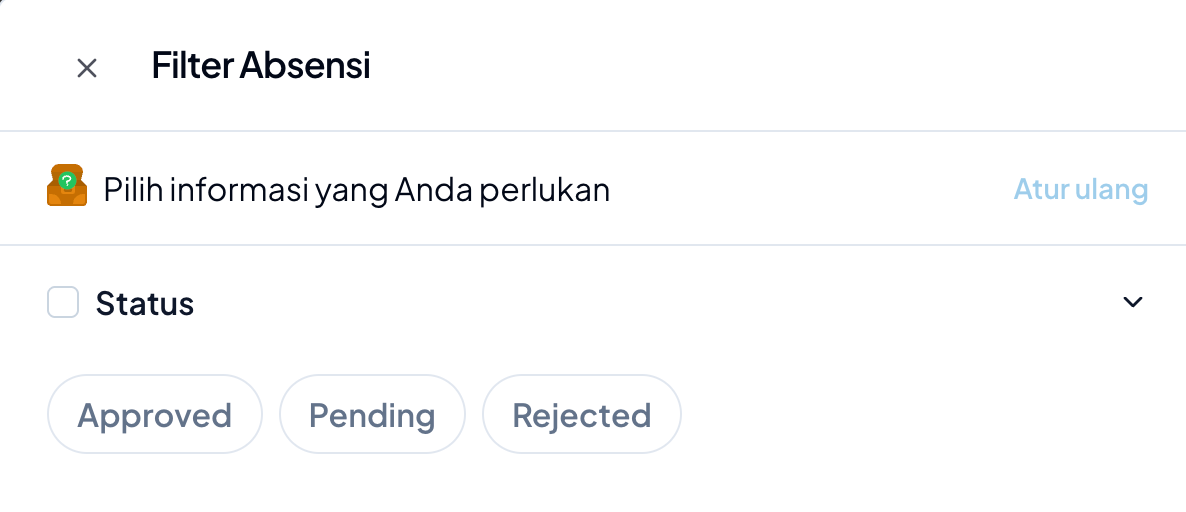Select the Pending status chip
Viewport: 1186px width, 512px height.
[372, 414]
